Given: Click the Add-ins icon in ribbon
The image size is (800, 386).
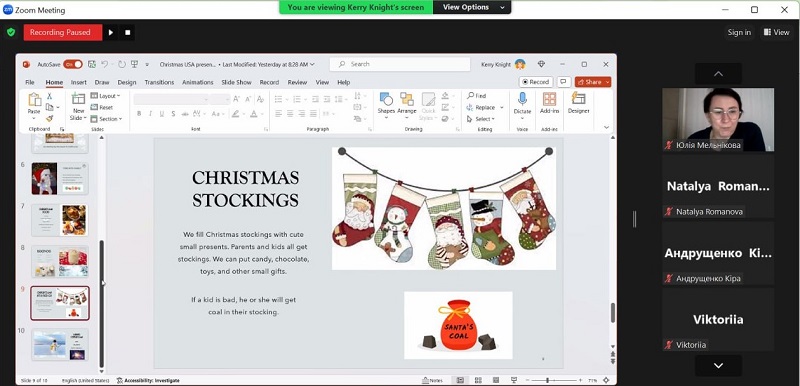Looking at the screenshot, I should click(x=549, y=99).
